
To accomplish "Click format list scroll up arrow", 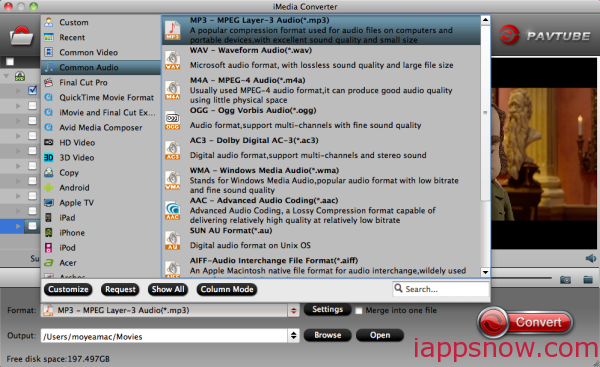I will coord(485,20).
